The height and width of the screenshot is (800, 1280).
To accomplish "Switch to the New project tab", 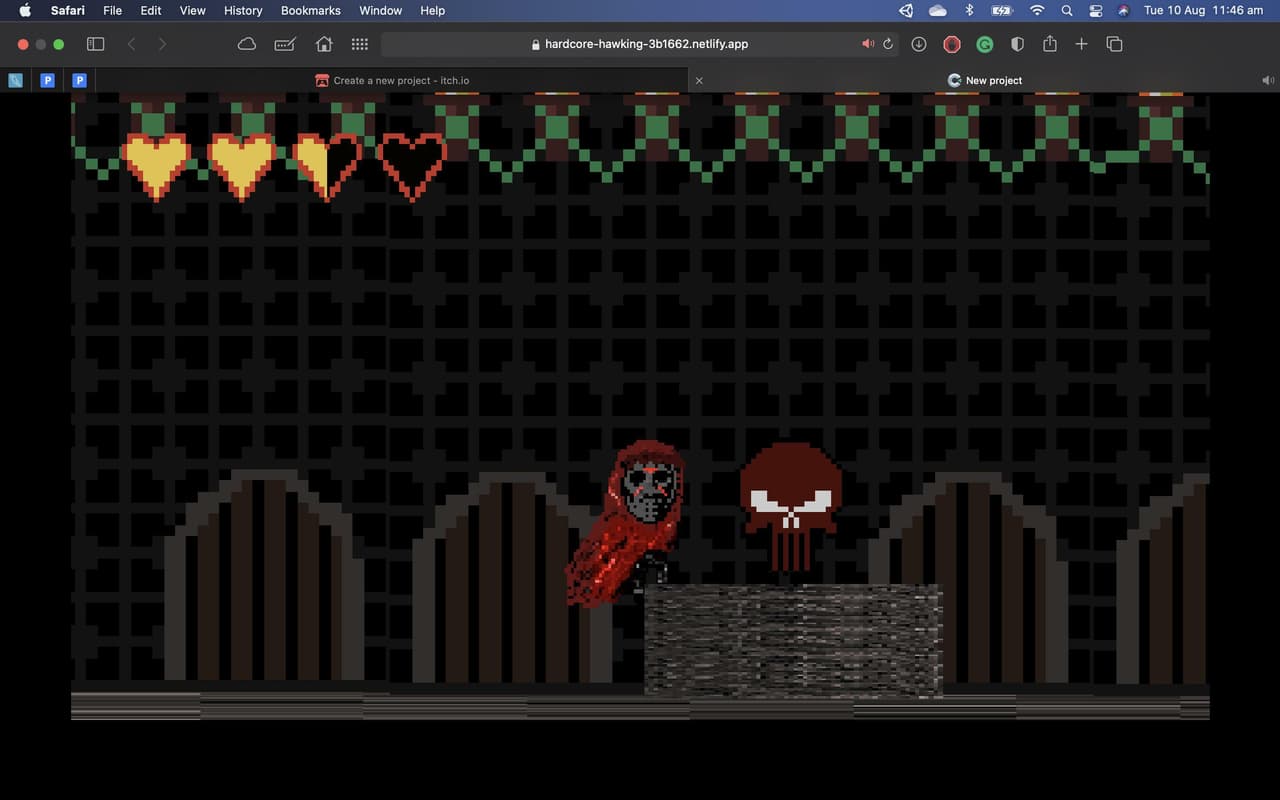I will click(984, 80).
